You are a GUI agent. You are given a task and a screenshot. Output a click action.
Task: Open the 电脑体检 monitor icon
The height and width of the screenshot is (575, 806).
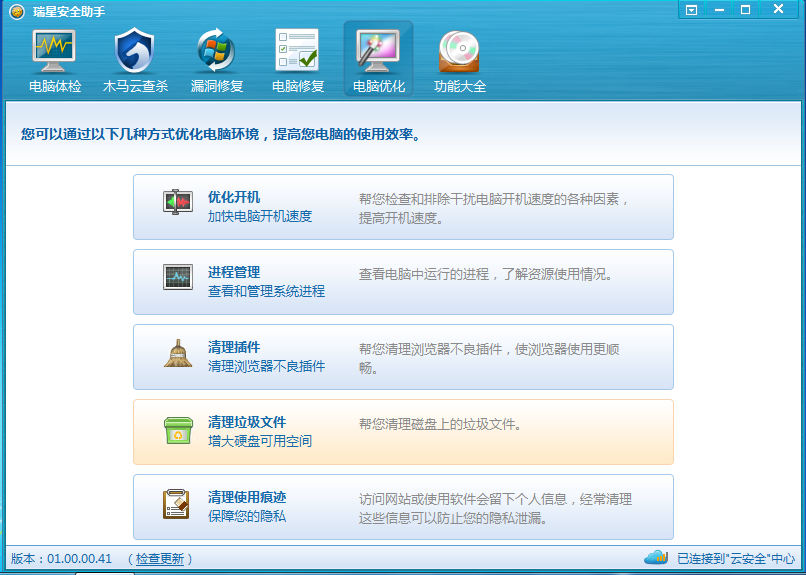54,51
